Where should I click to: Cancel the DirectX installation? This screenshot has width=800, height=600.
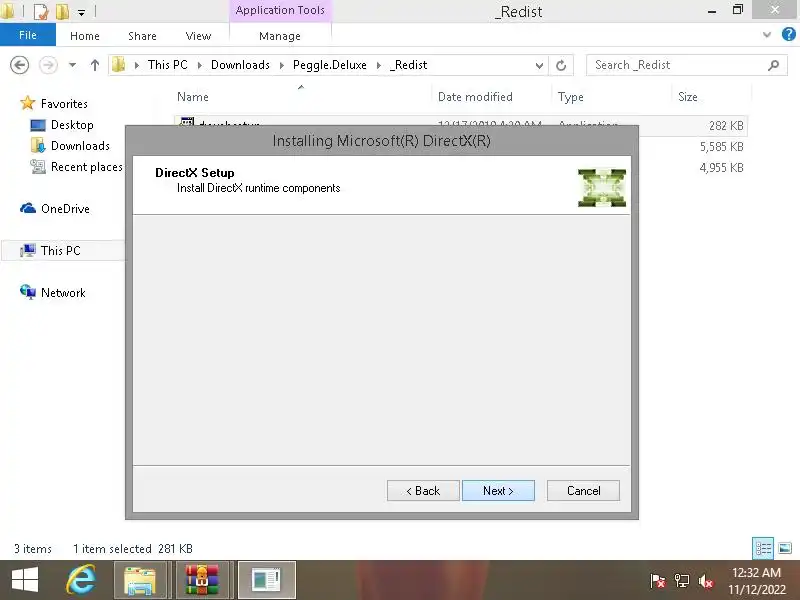[x=583, y=490]
